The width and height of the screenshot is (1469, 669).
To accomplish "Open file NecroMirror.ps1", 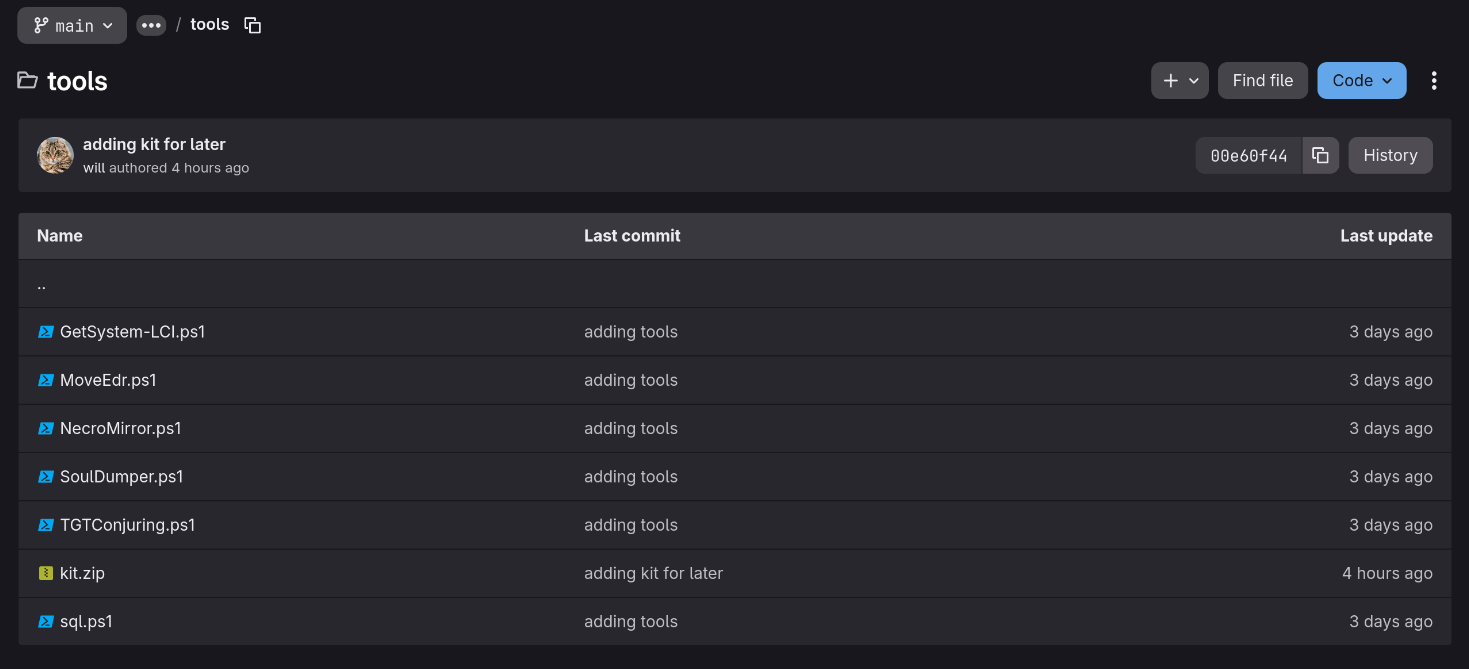I will coord(121,428).
